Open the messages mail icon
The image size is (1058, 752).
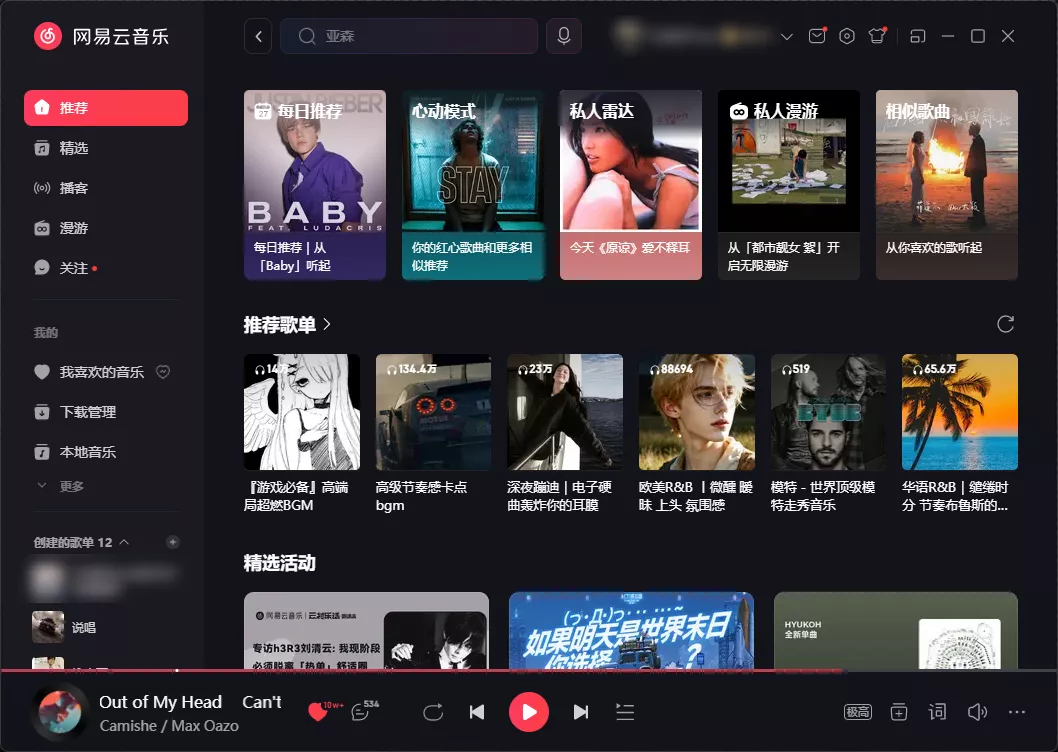[817, 36]
